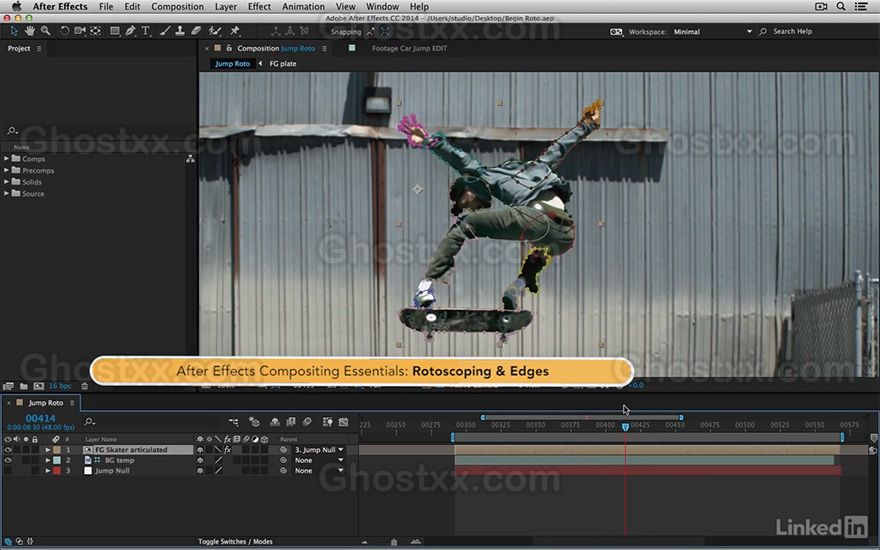Select the Zoom magnifier tool
880x550 pixels.
[45, 31]
